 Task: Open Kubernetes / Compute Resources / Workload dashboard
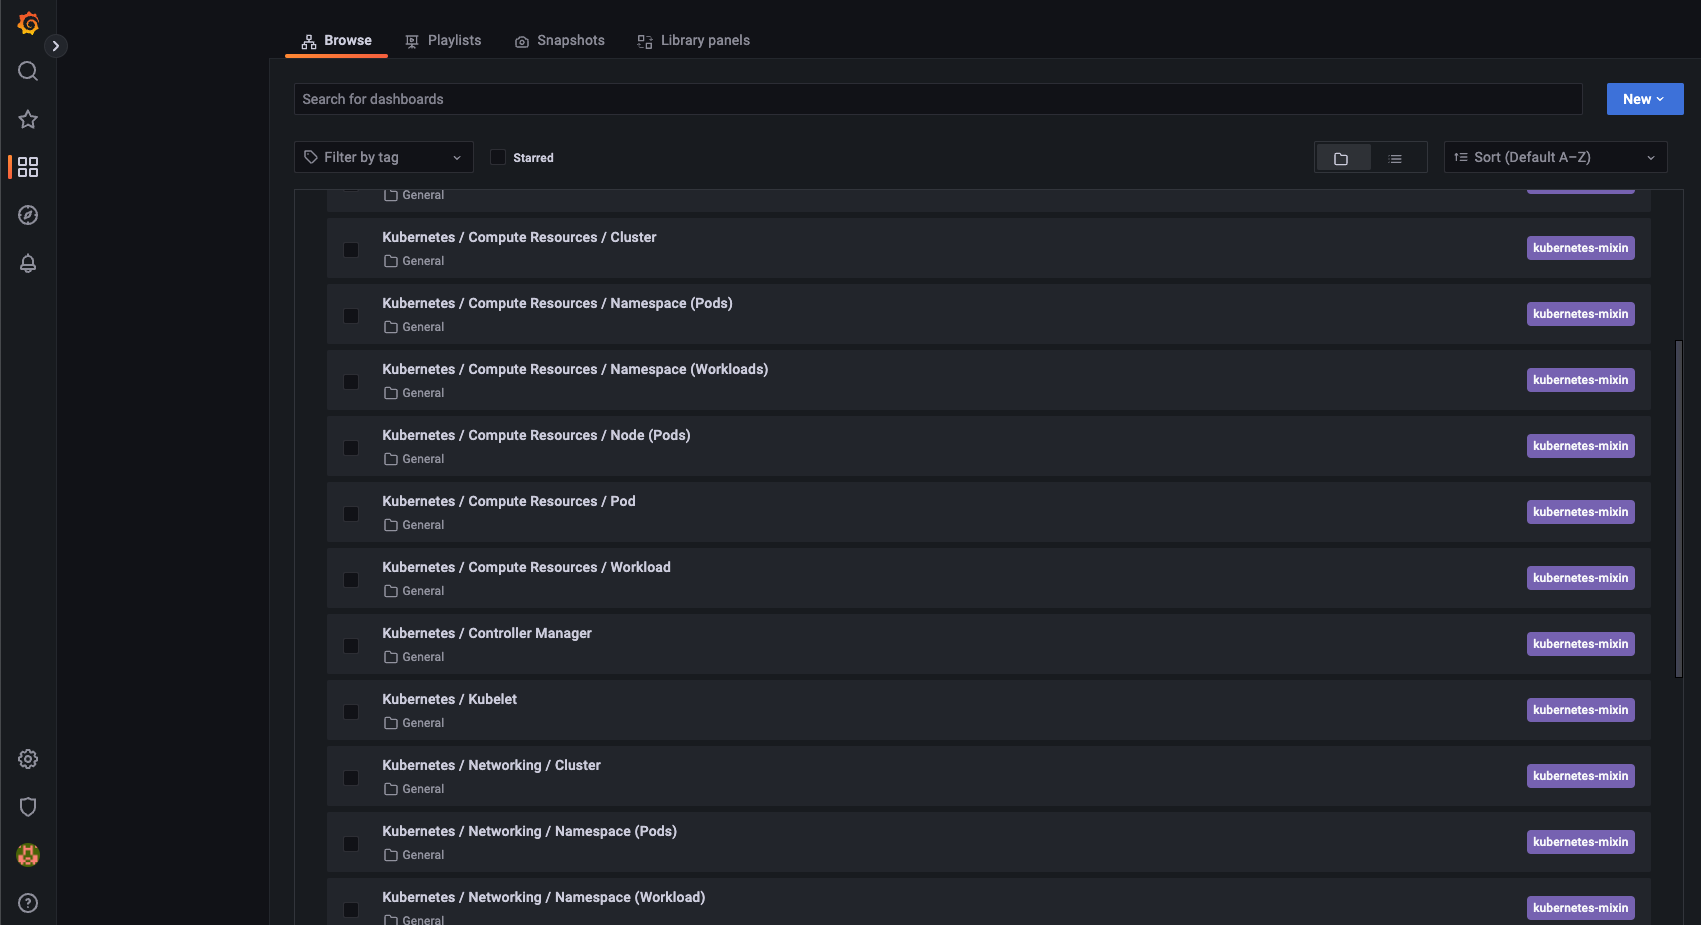[x=526, y=567]
